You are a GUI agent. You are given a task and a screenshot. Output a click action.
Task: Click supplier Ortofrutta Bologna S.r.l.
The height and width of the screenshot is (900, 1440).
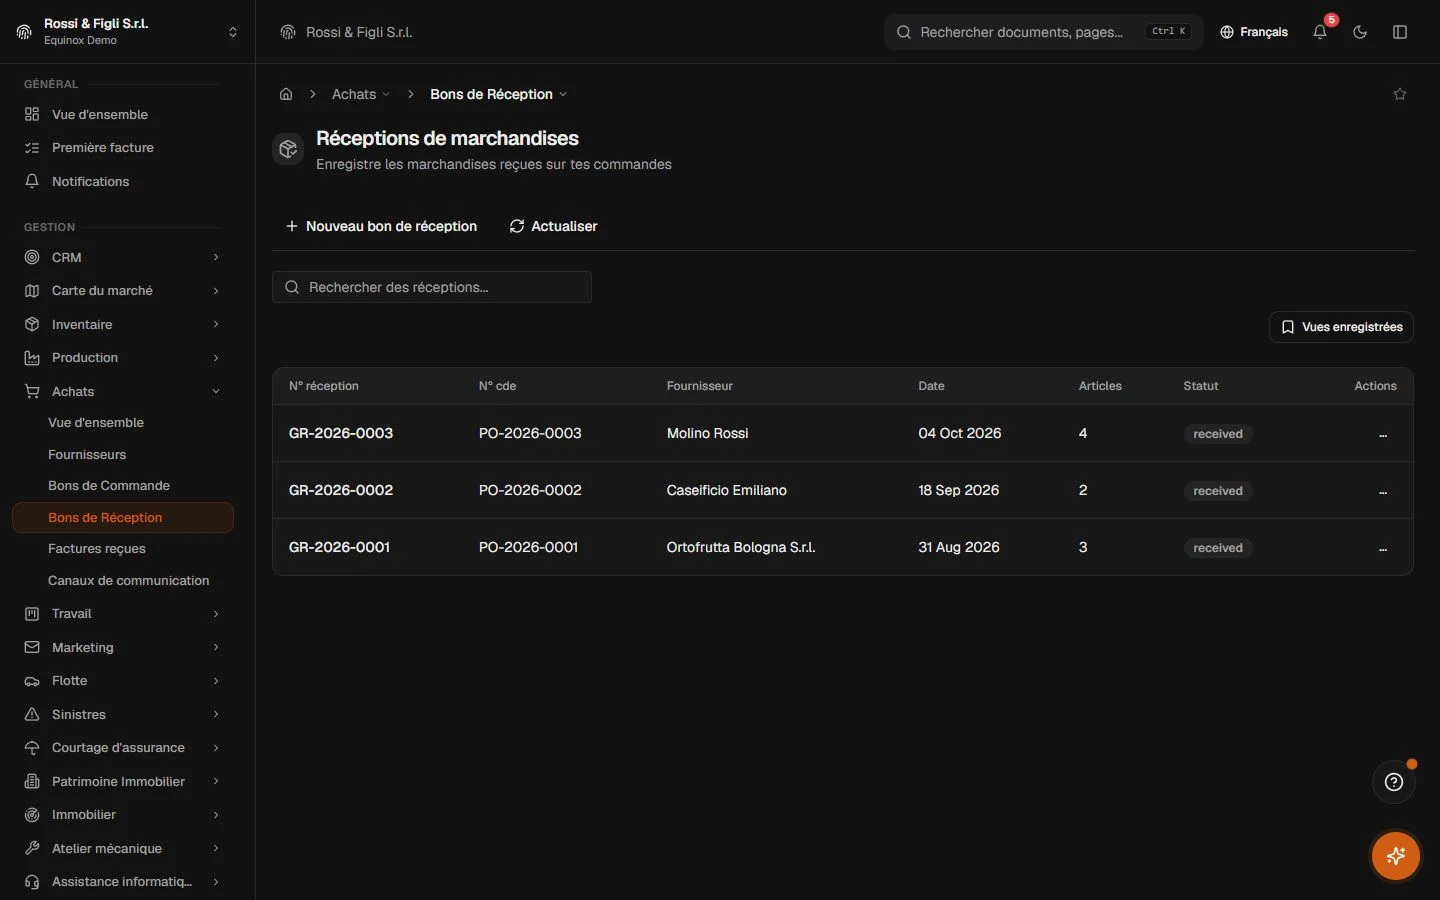pyautogui.click(x=741, y=547)
